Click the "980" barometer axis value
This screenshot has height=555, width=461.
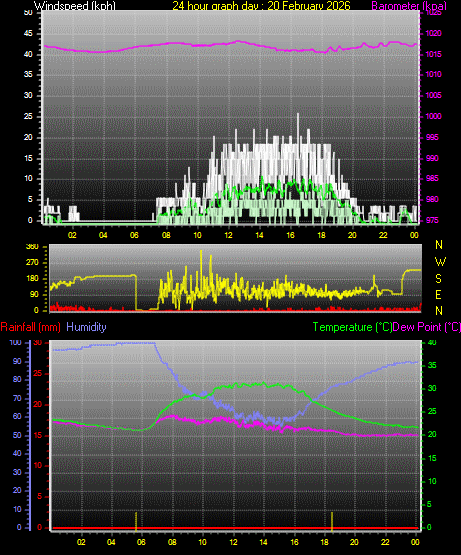[x=432, y=199]
